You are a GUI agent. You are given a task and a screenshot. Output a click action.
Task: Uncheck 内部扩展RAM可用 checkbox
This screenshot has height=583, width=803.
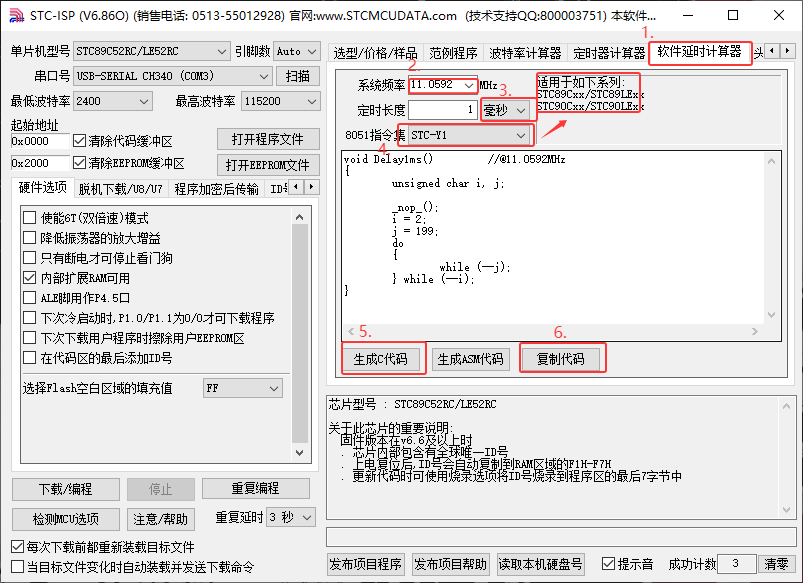coord(30,278)
